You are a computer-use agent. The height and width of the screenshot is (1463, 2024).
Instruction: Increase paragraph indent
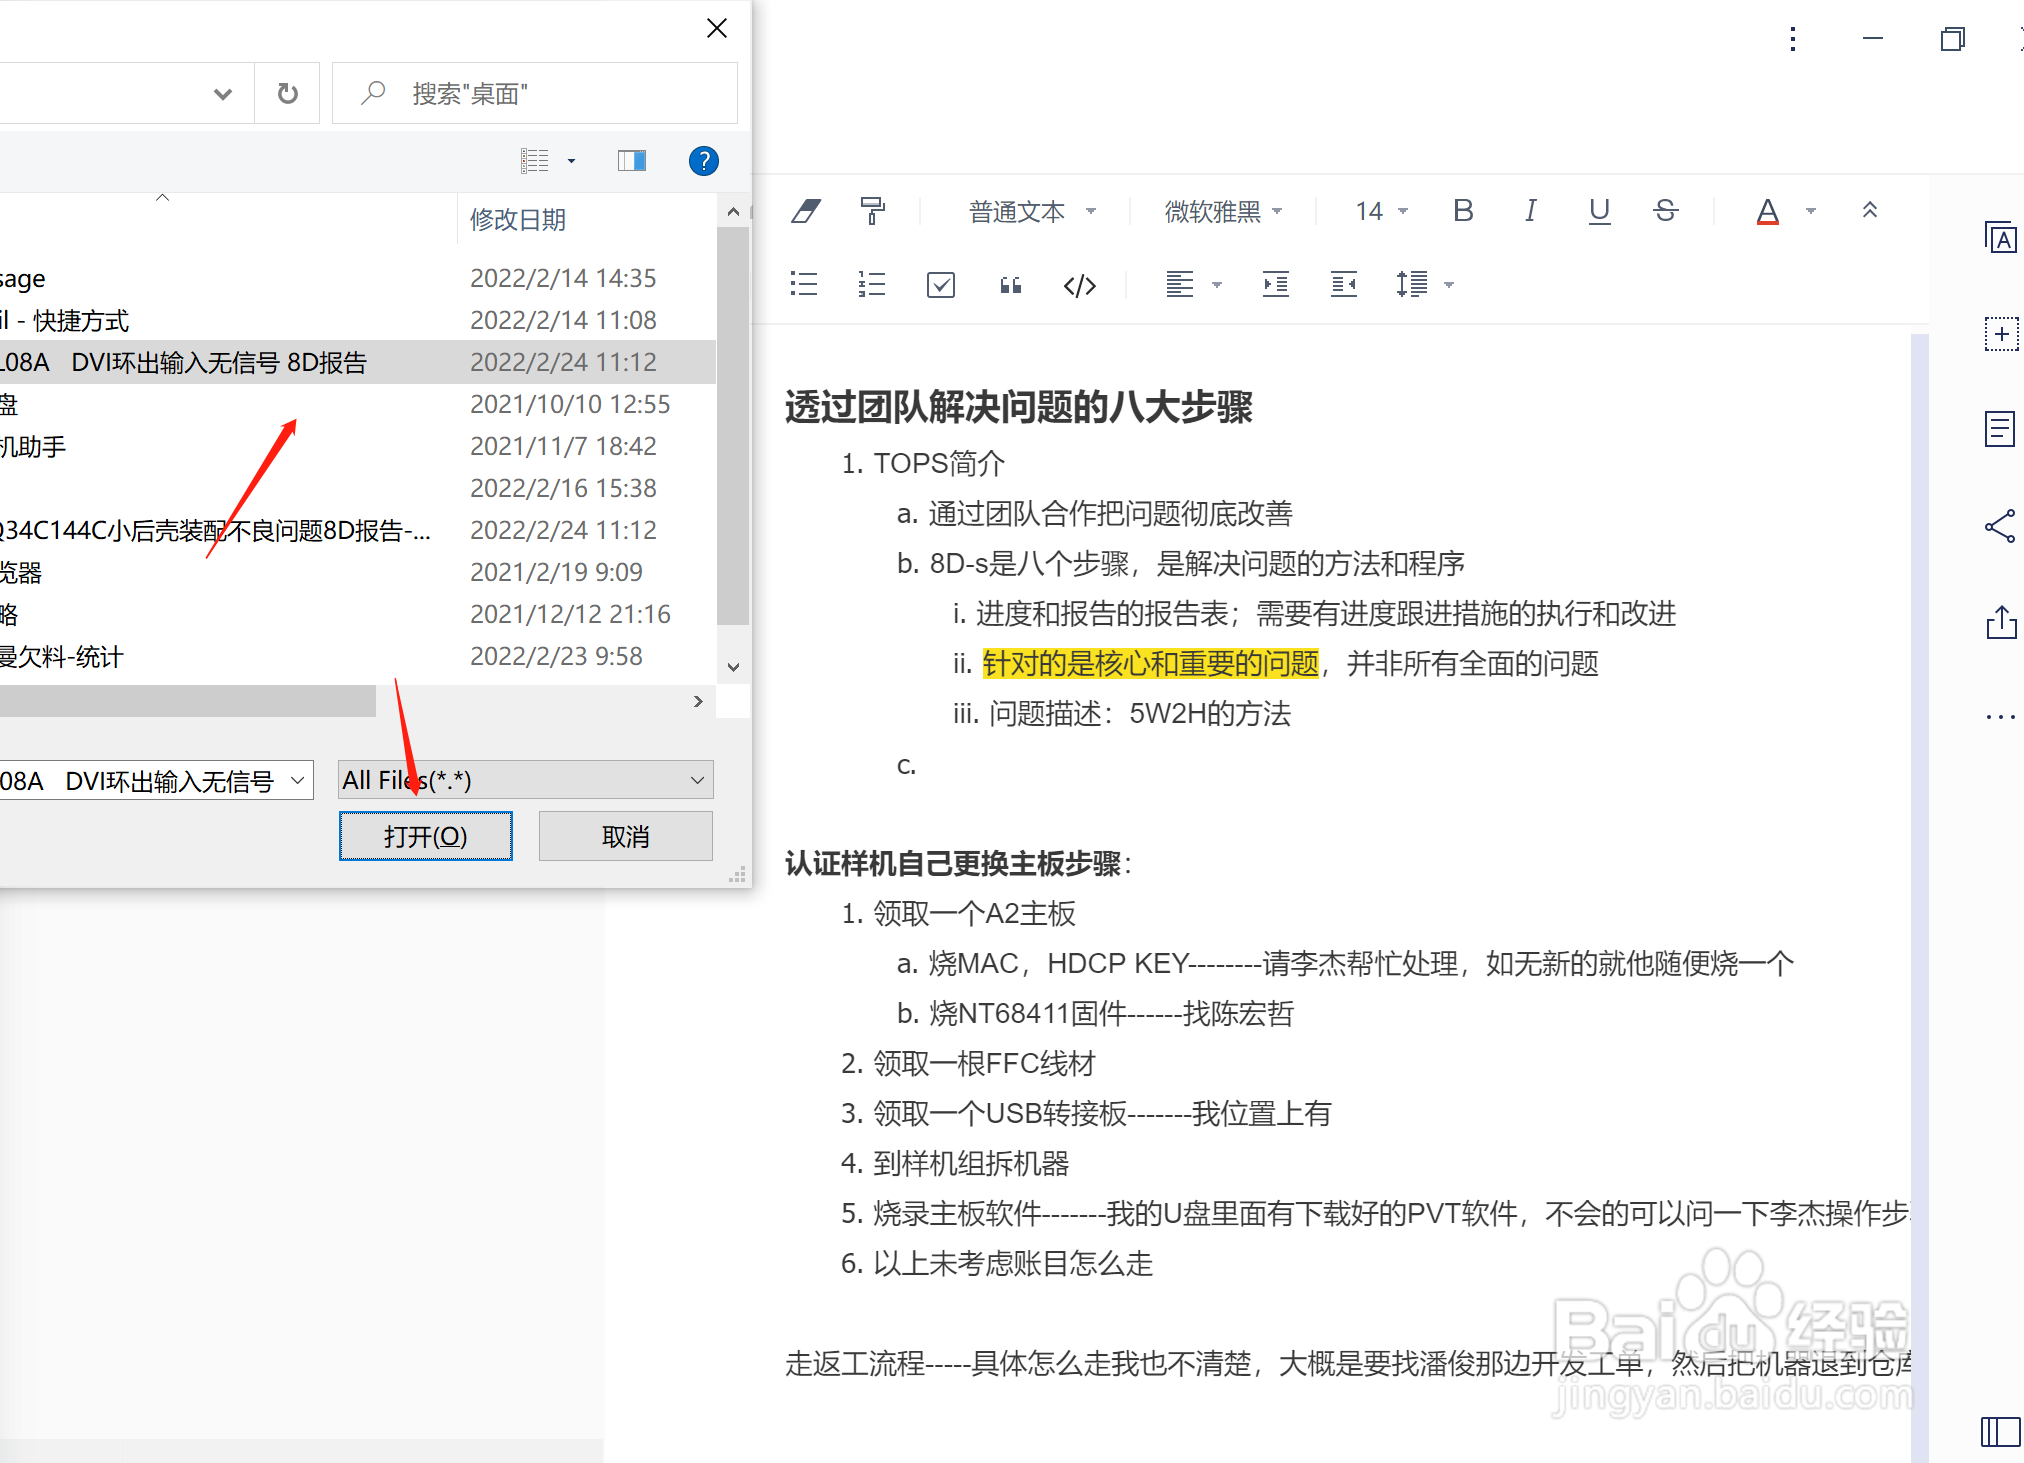(x=1276, y=285)
